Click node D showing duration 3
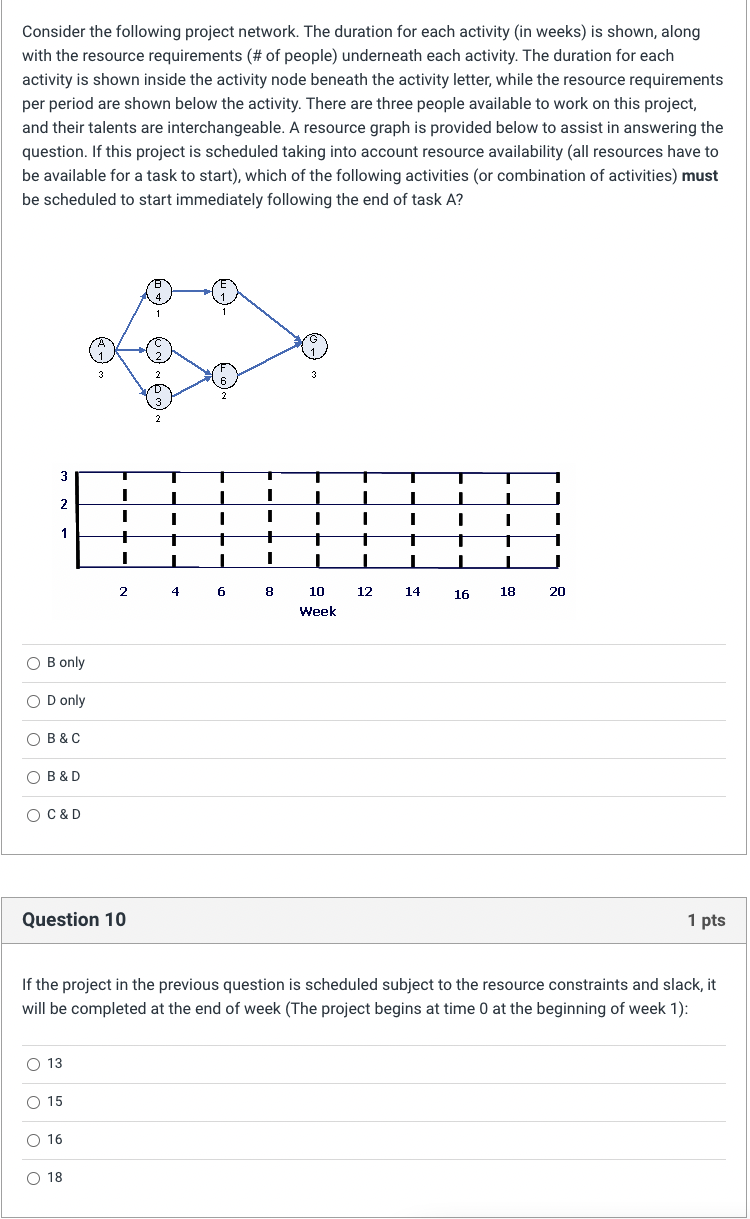This screenshot has width=750, height=1219. (159, 398)
